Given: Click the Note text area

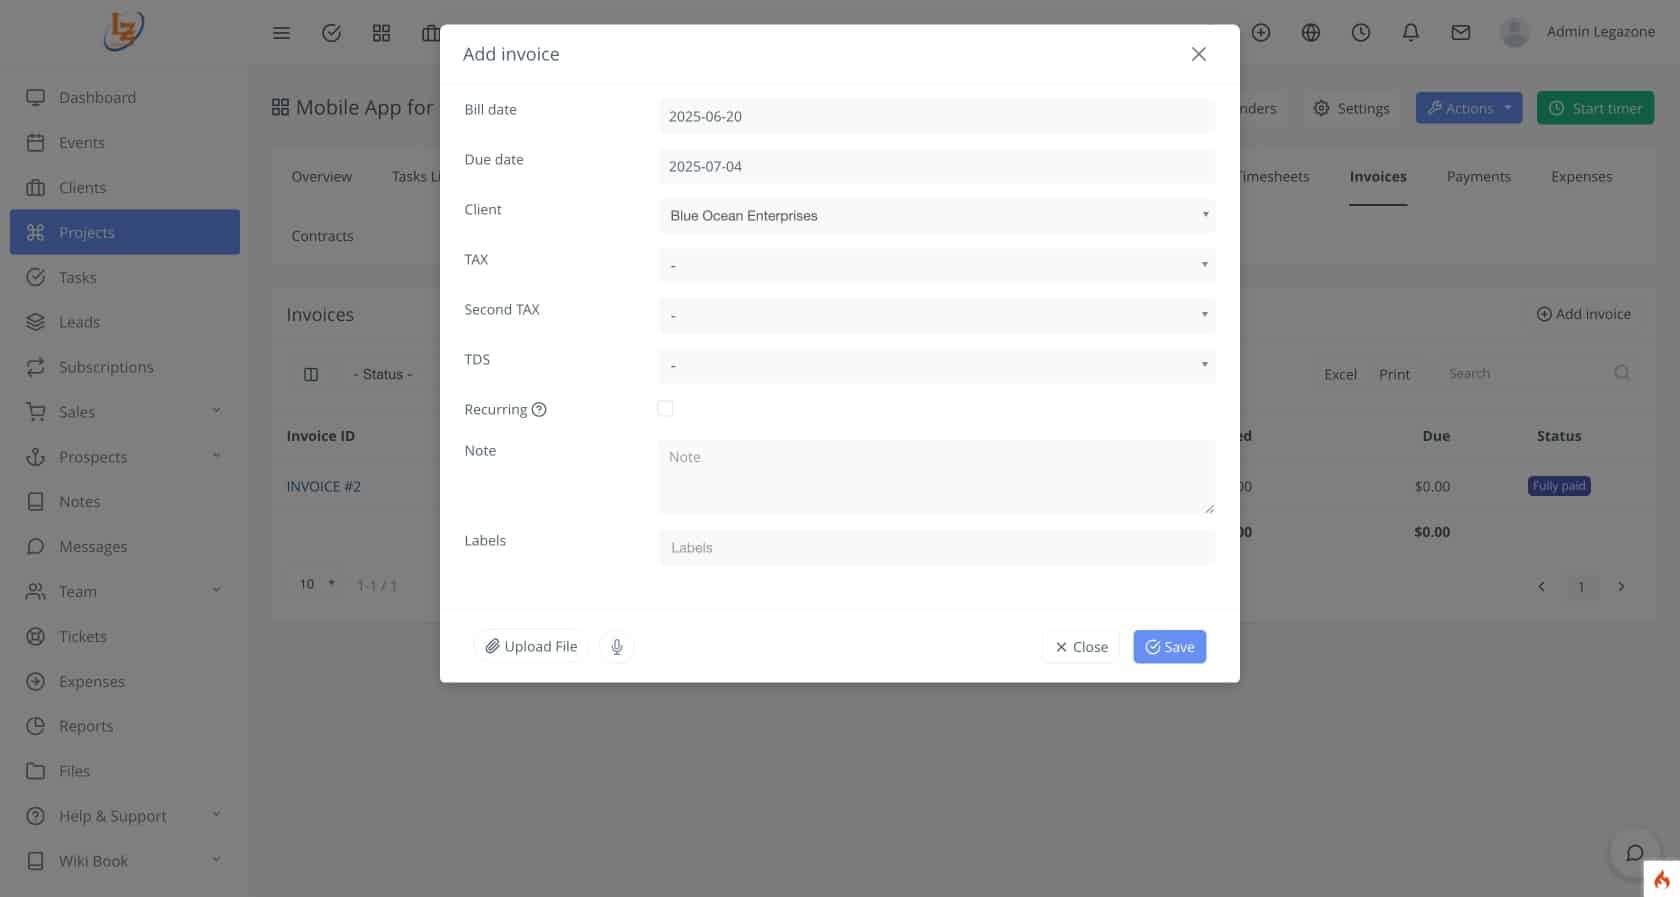Looking at the screenshot, I should tap(937, 477).
